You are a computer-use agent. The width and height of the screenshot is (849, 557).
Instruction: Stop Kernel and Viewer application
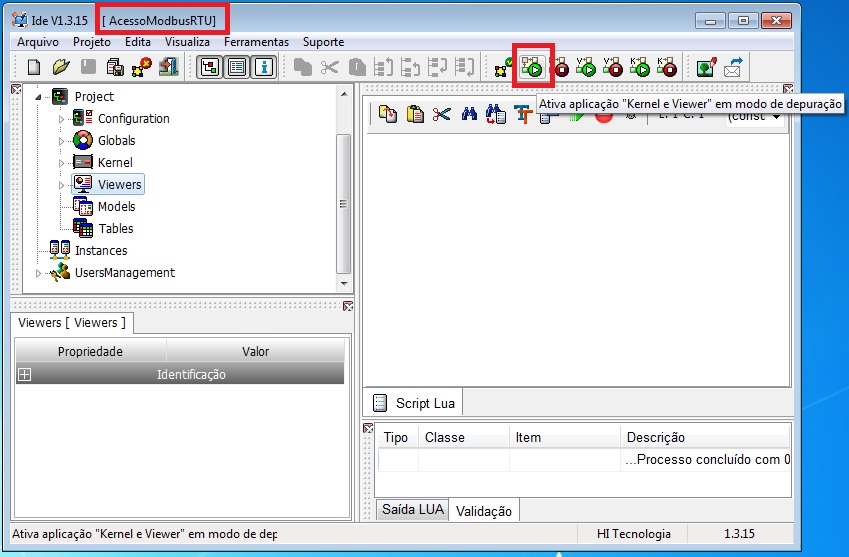tap(561, 67)
